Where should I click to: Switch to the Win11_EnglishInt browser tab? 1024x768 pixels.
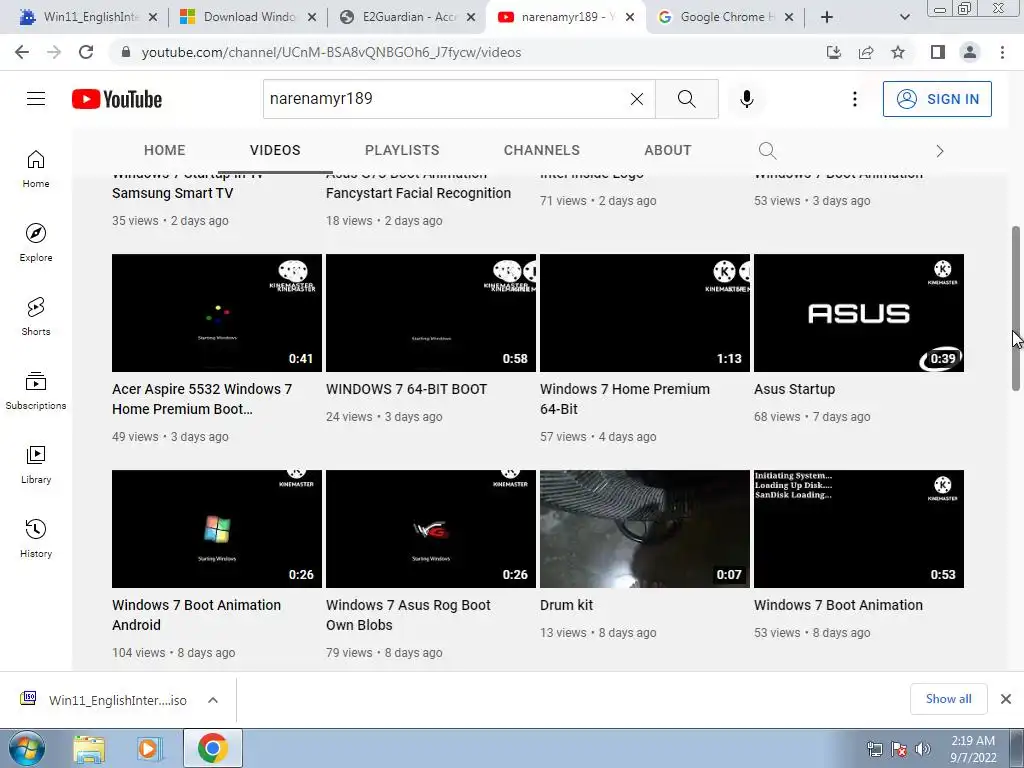pos(86,17)
